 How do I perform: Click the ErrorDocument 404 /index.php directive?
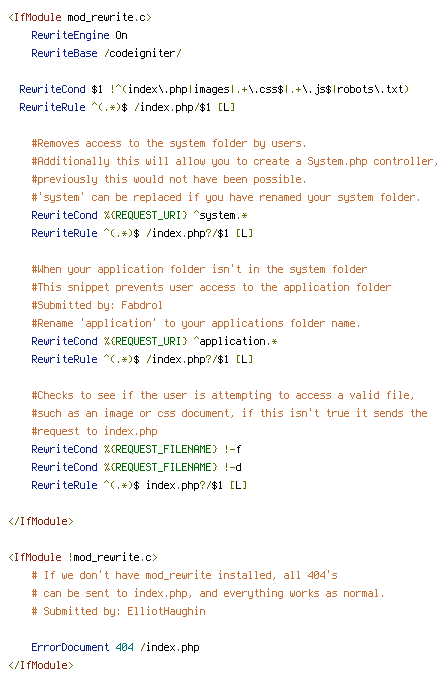coord(115,647)
